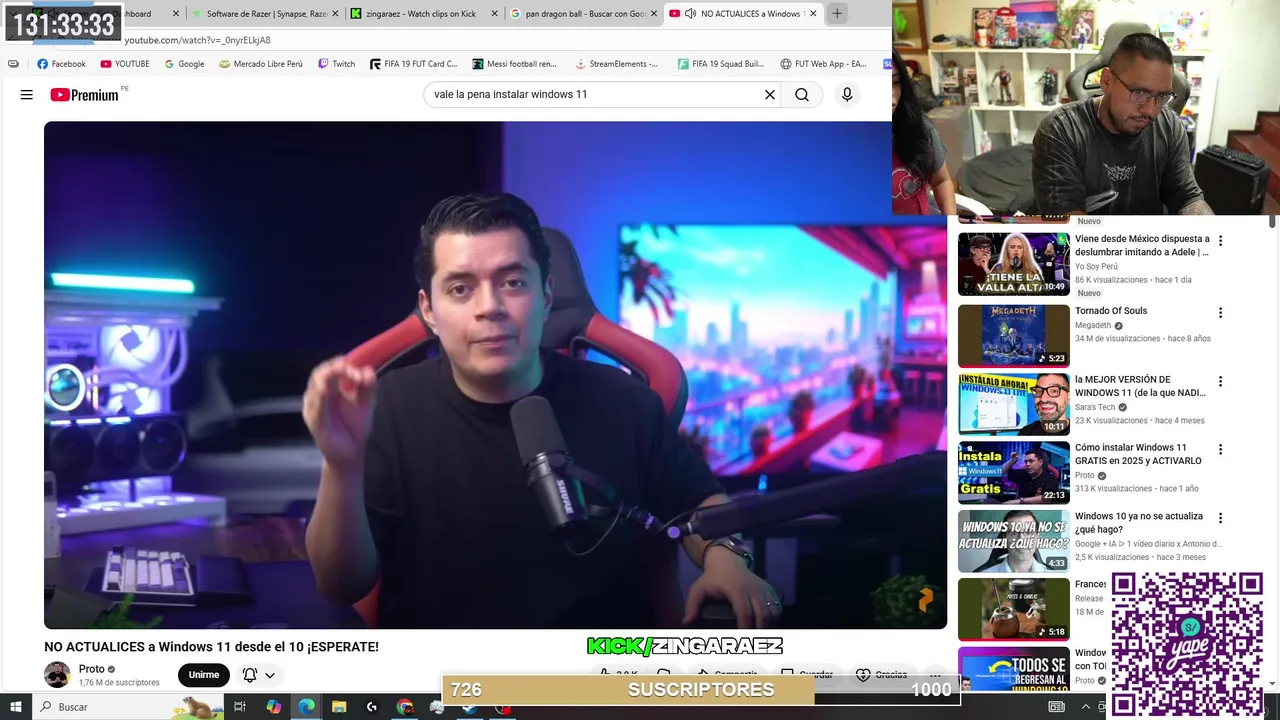Show hidden system tray icons chevron
Screen dimensions: 1280x720
coord(1086,707)
